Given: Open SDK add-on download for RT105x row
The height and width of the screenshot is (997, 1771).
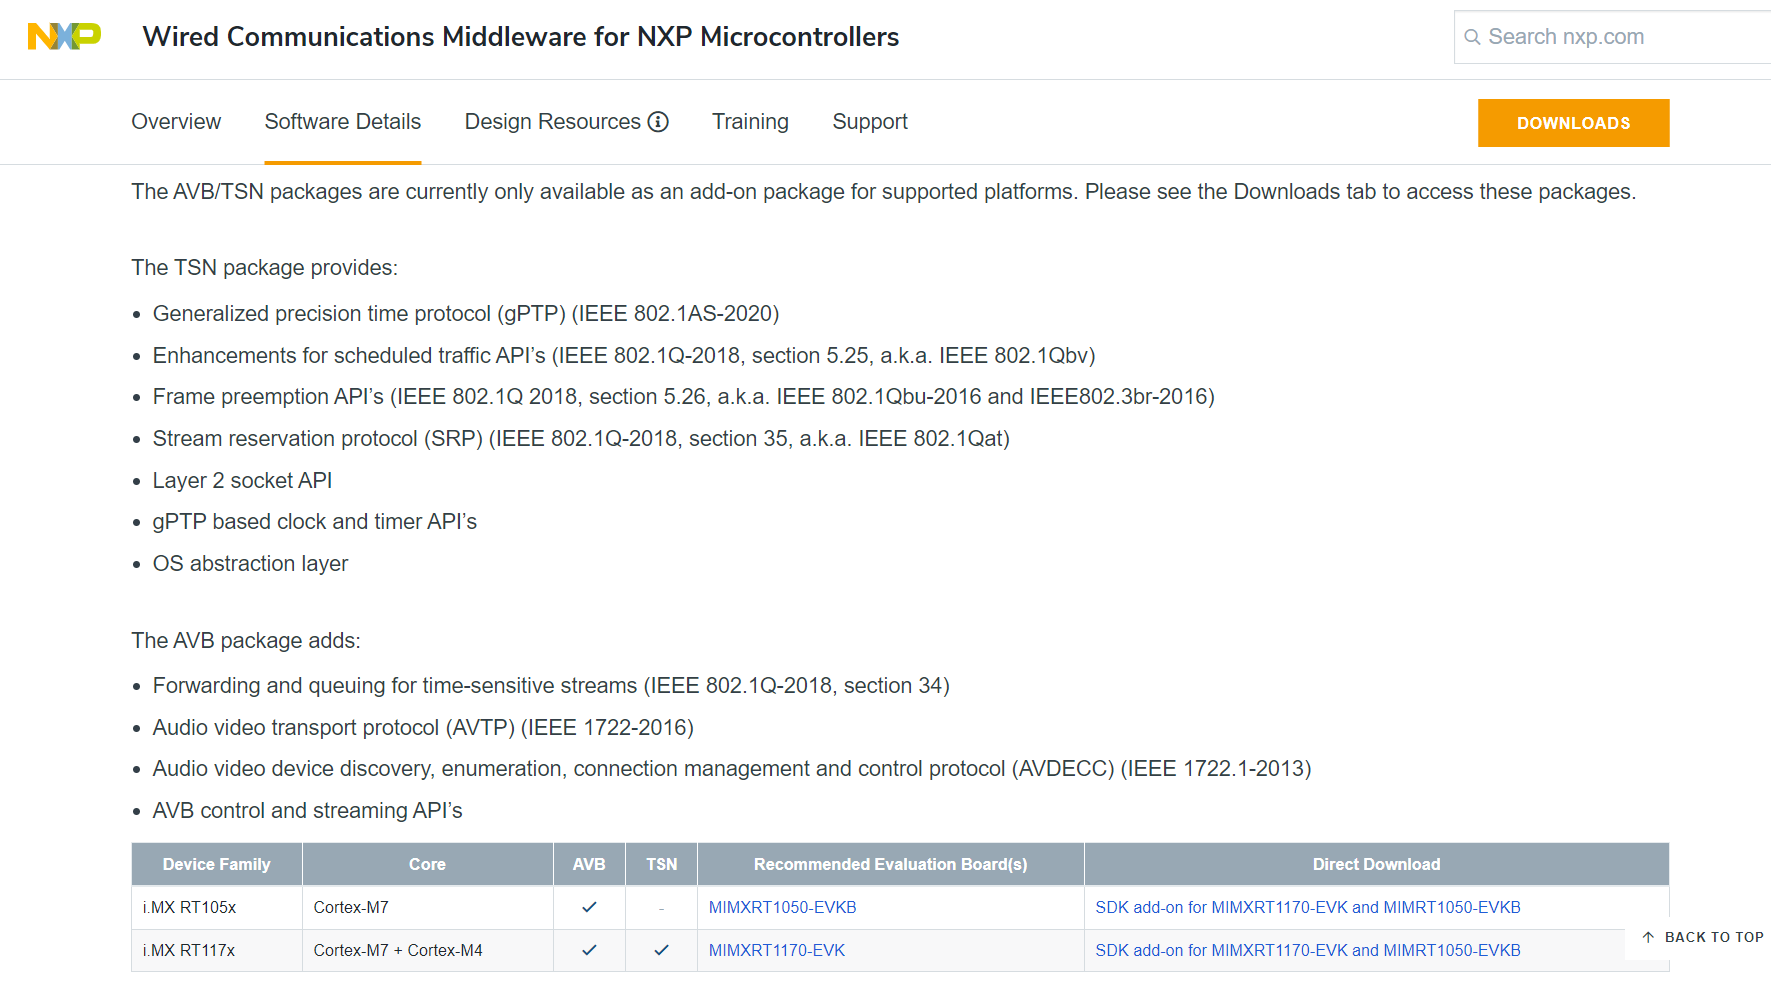Looking at the screenshot, I should click(1307, 907).
